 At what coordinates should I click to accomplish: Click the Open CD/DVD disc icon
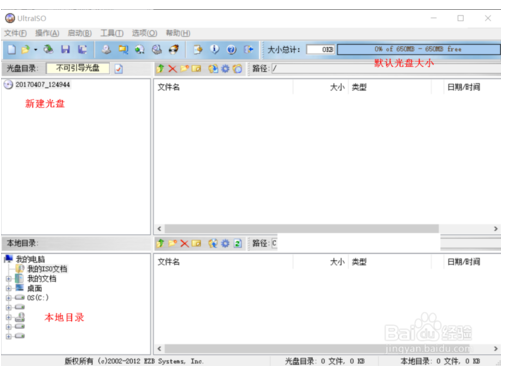click(49, 50)
